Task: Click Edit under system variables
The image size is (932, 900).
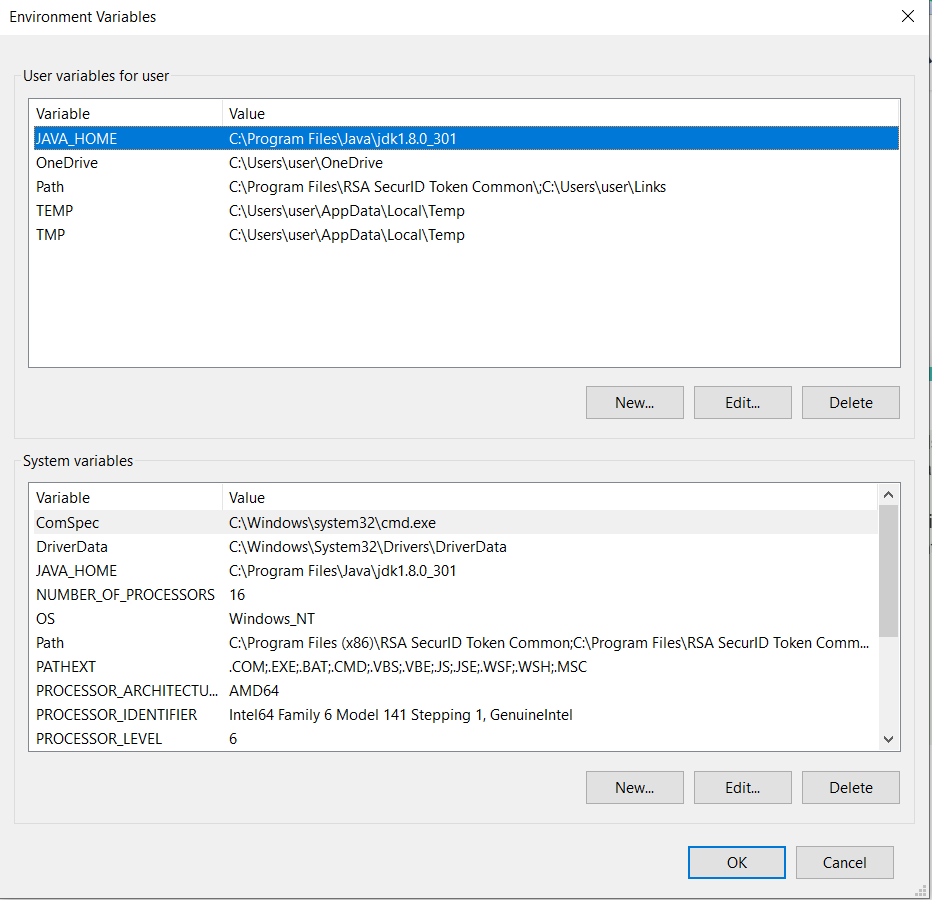Action: 742,788
